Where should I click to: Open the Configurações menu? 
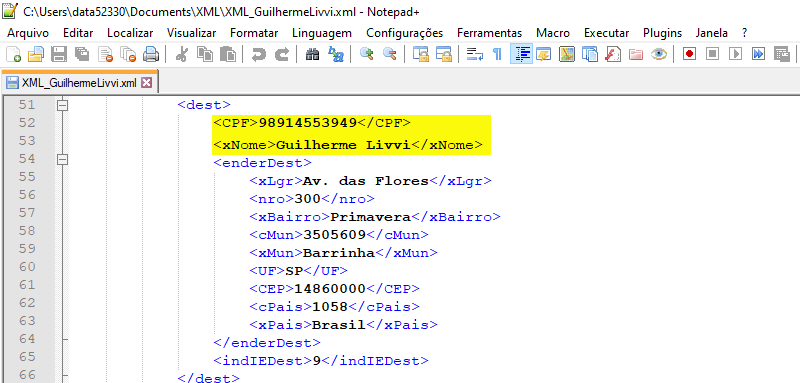(405, 33)
